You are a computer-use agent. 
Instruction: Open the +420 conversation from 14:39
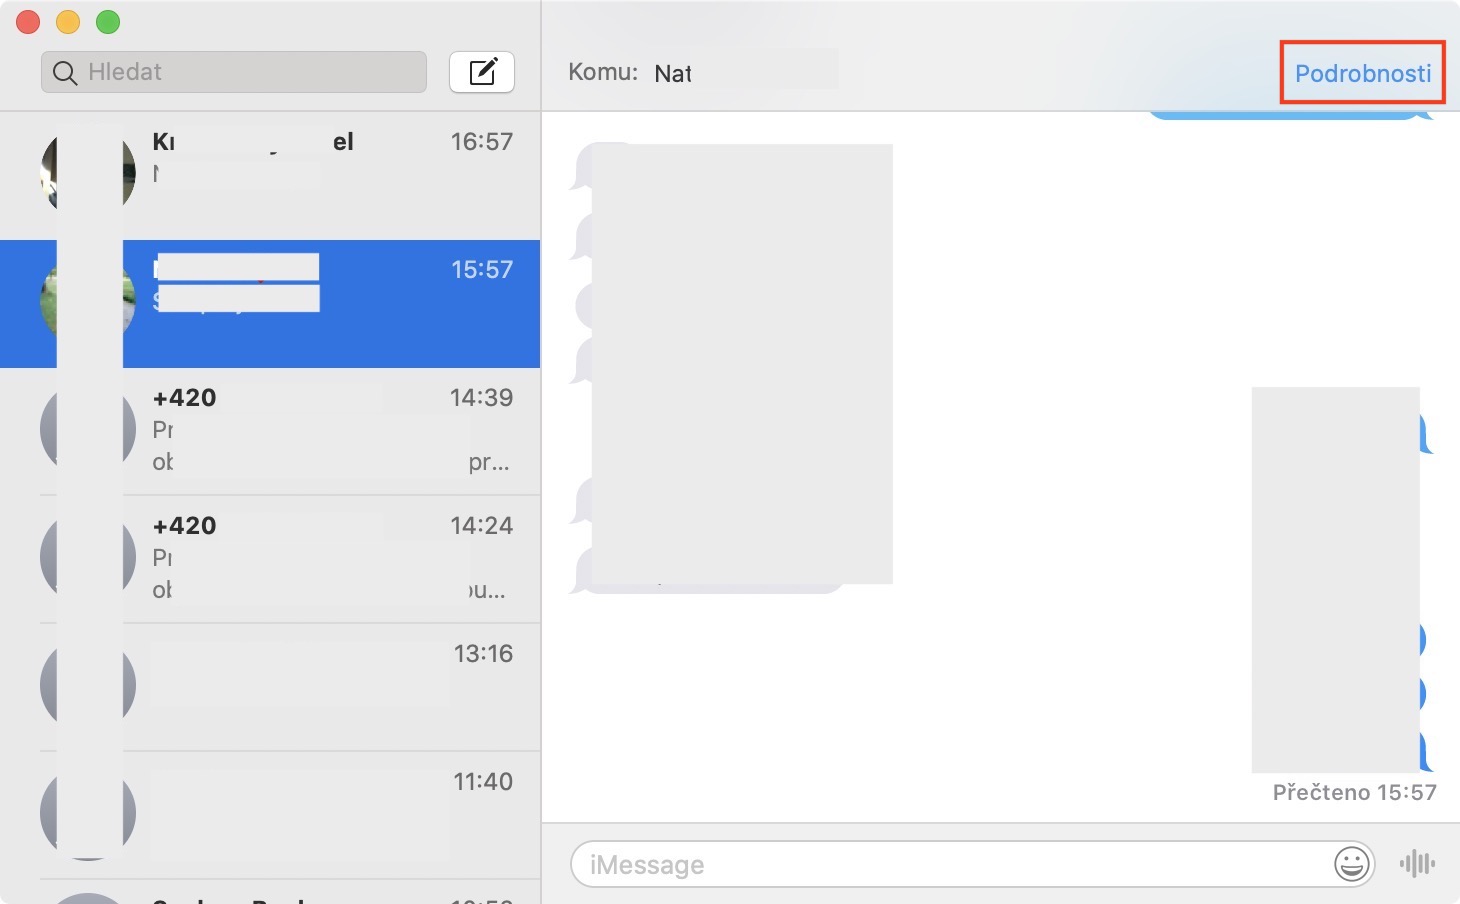(x=270, y=432)
